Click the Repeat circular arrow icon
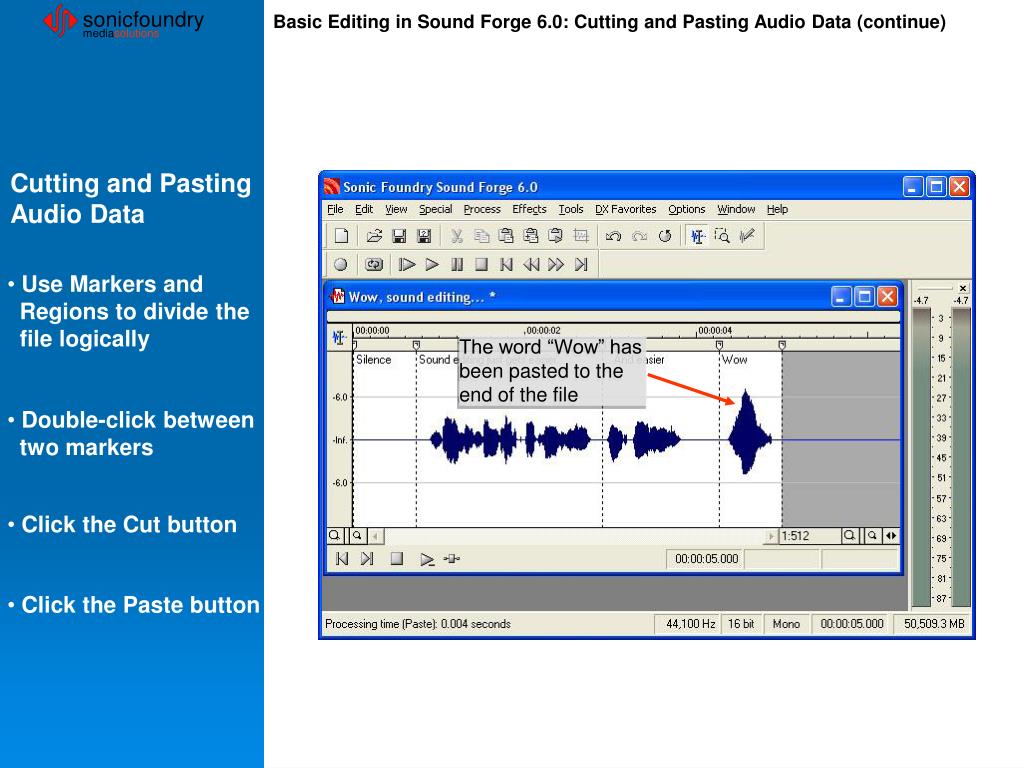Image resolution: width=1024 pixels, height=768 pixels. [665, 236]
